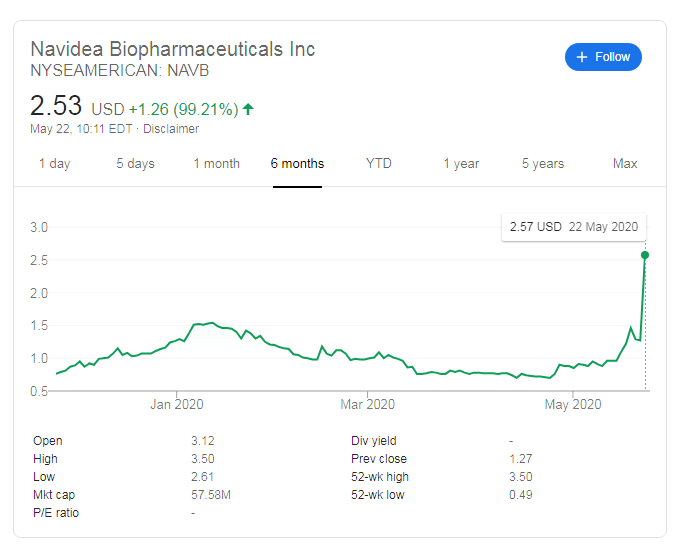Screen dimensions: 700x560
Task: Select the 6 months tab
Action: point(297,163)
